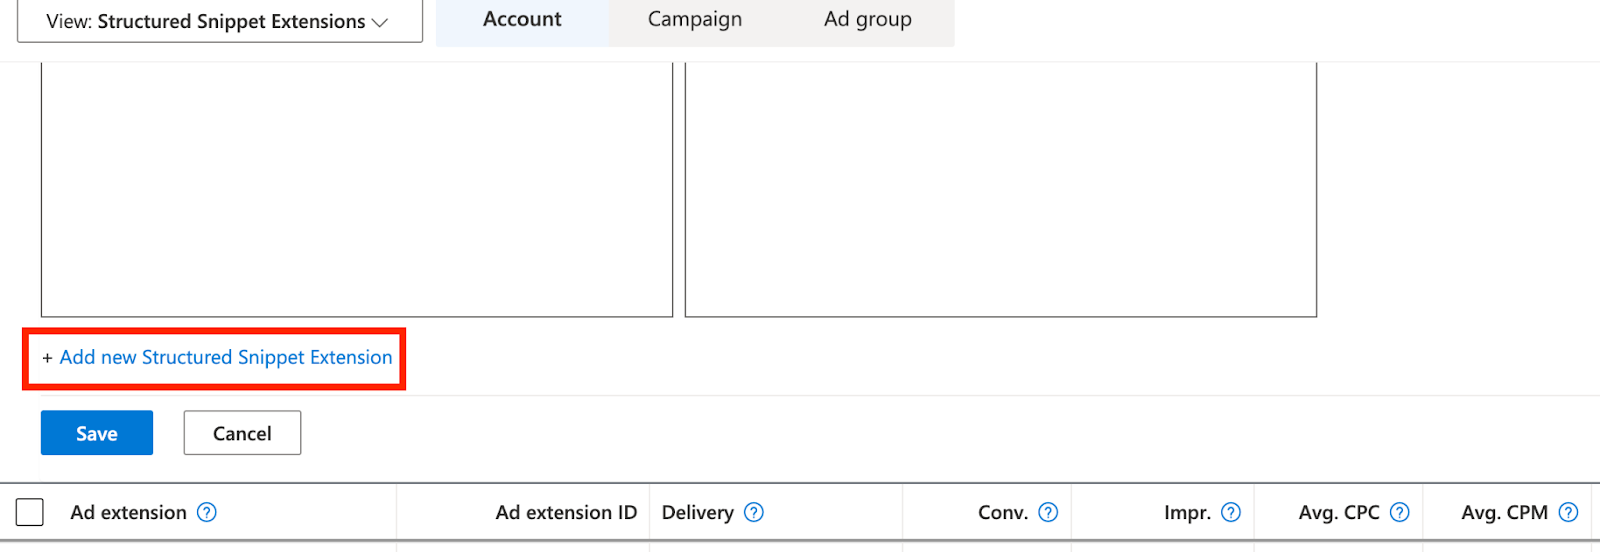Open the Avg. CPM help icon
1600x552 pixels.
[x=1569, y=513]
